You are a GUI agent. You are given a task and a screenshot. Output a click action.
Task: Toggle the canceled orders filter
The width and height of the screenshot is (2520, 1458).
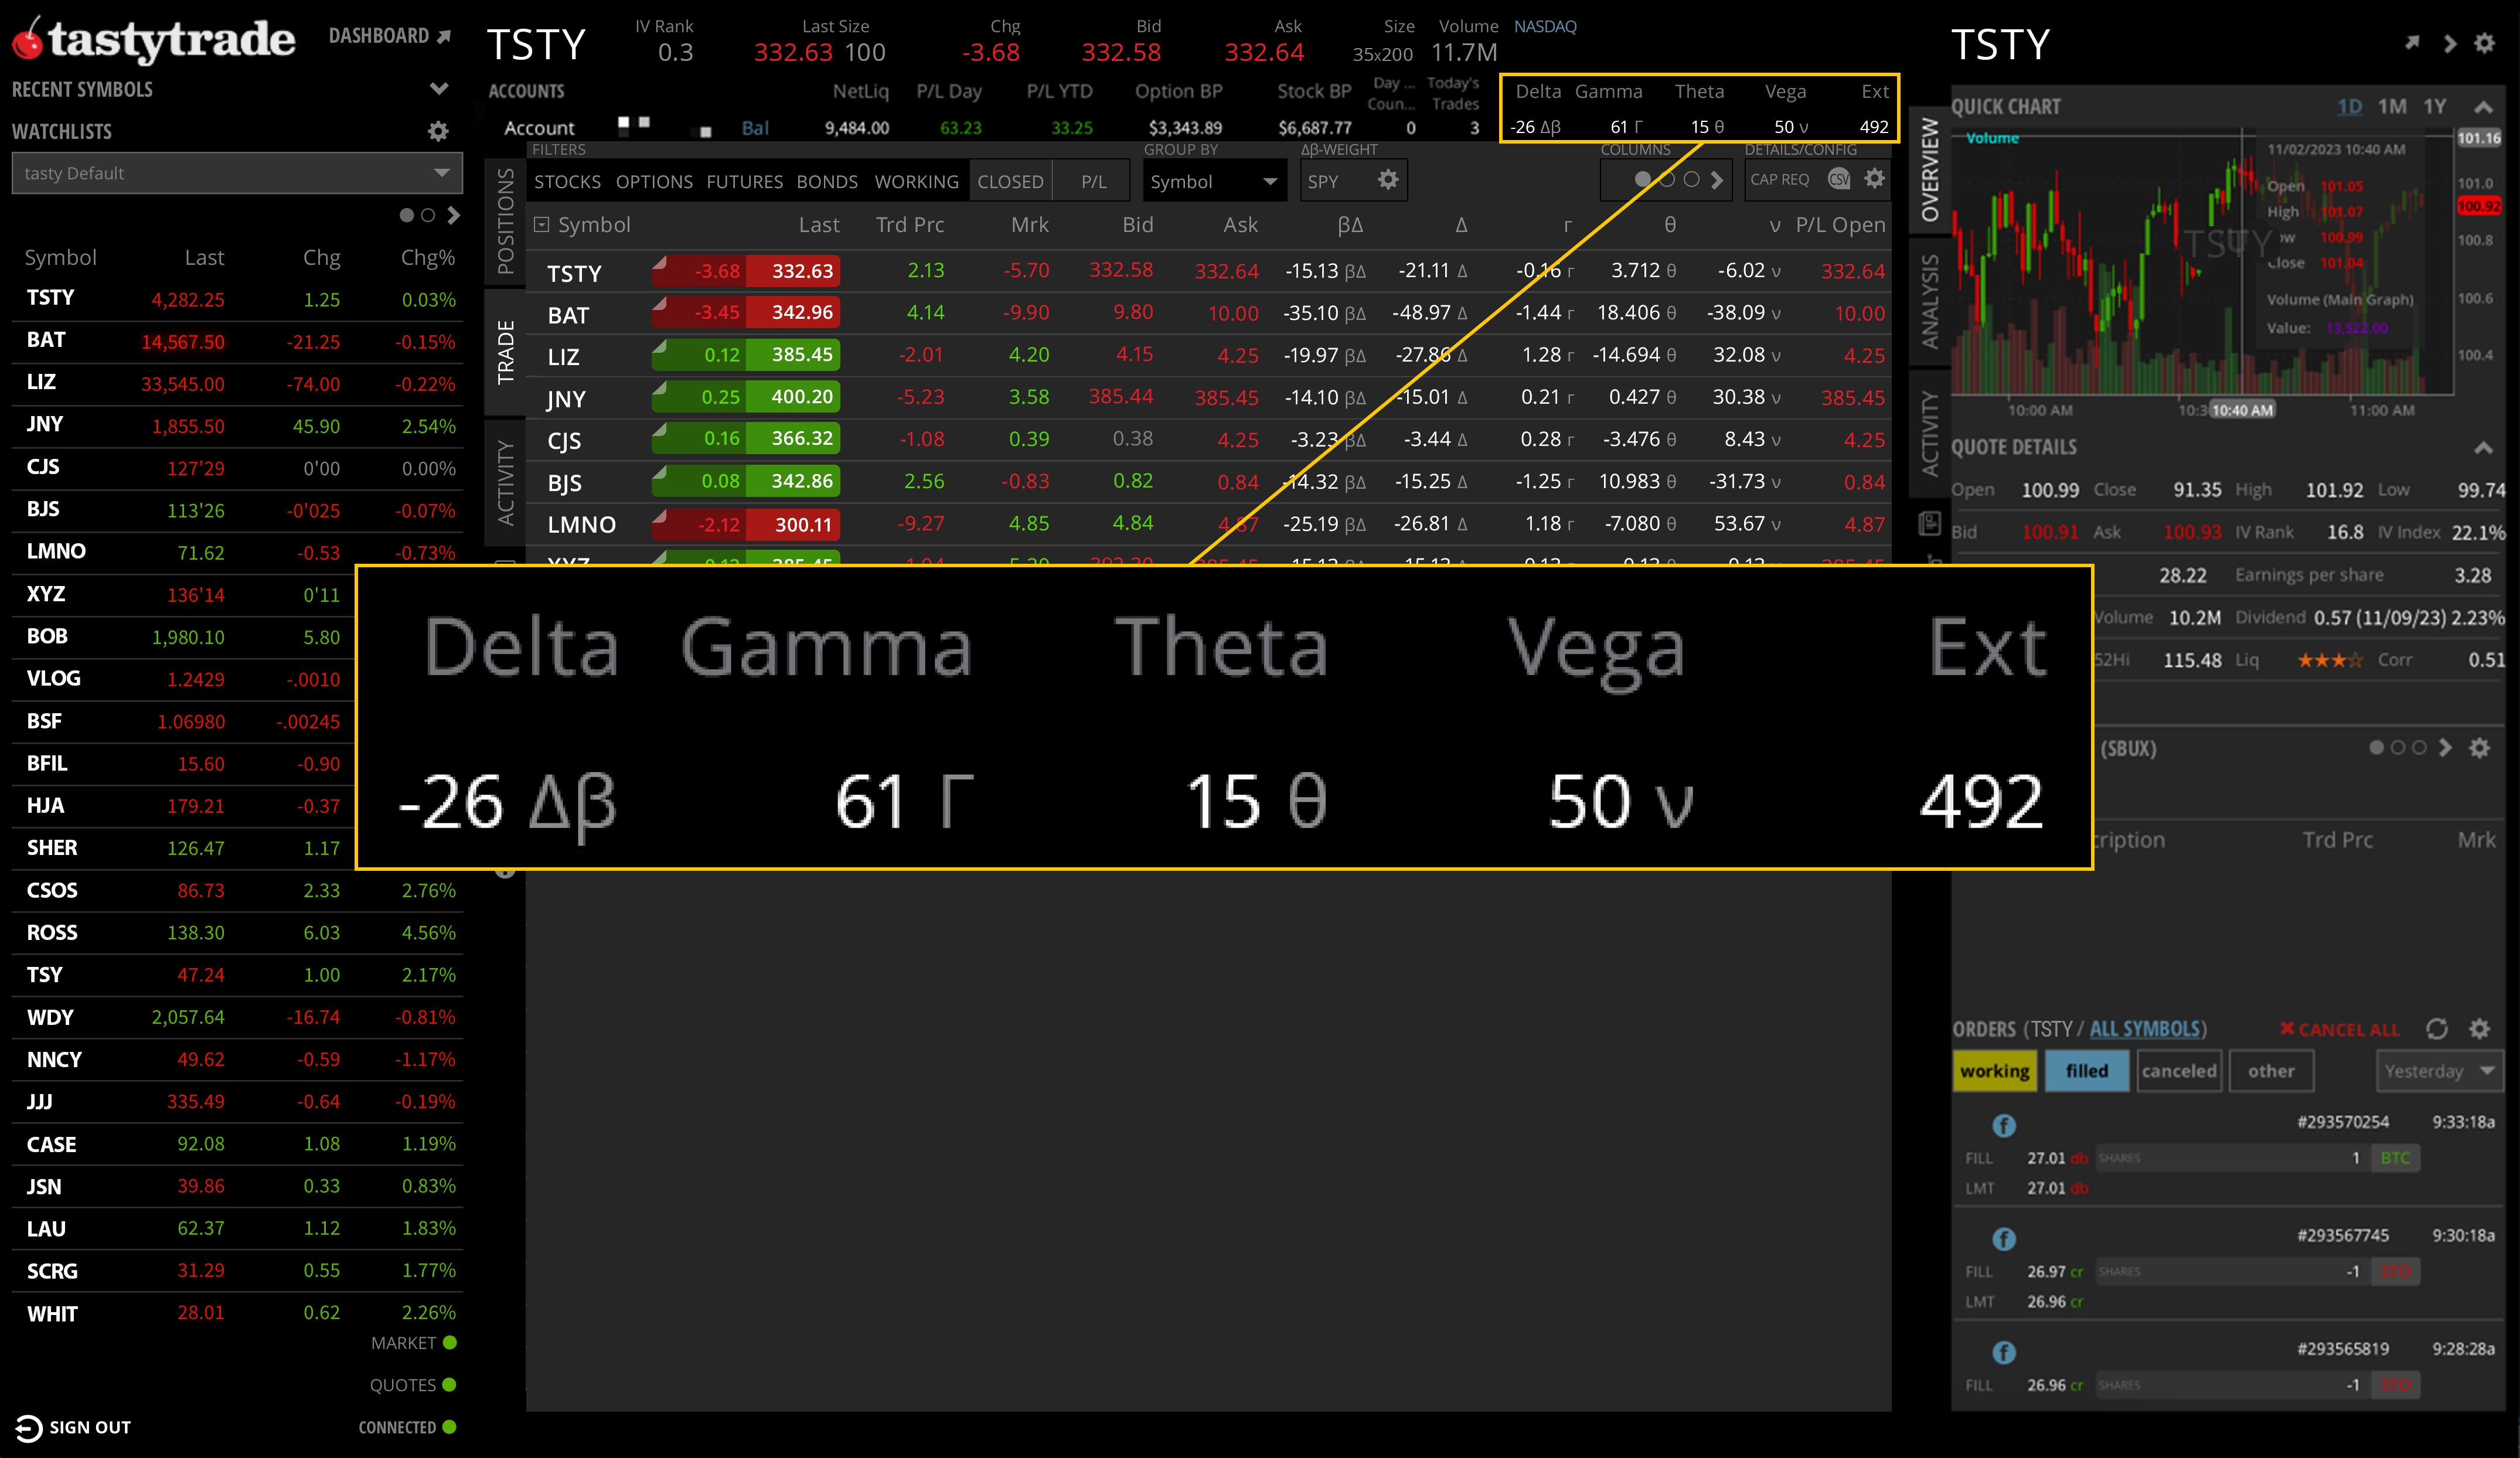2179,1070
